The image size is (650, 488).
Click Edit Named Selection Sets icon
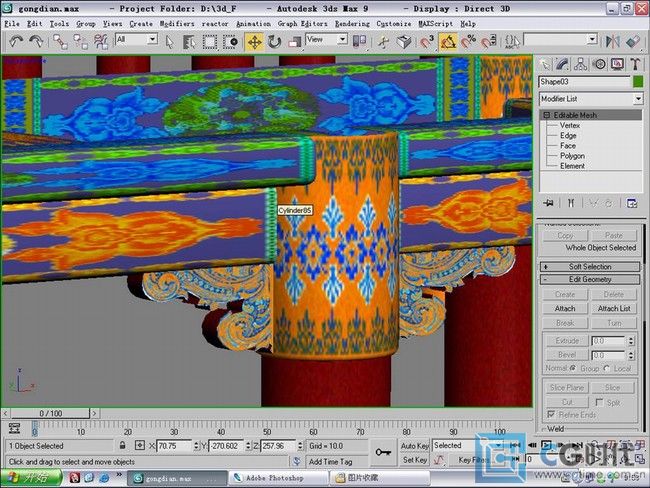pyautogui.click(x=512, y=42)
